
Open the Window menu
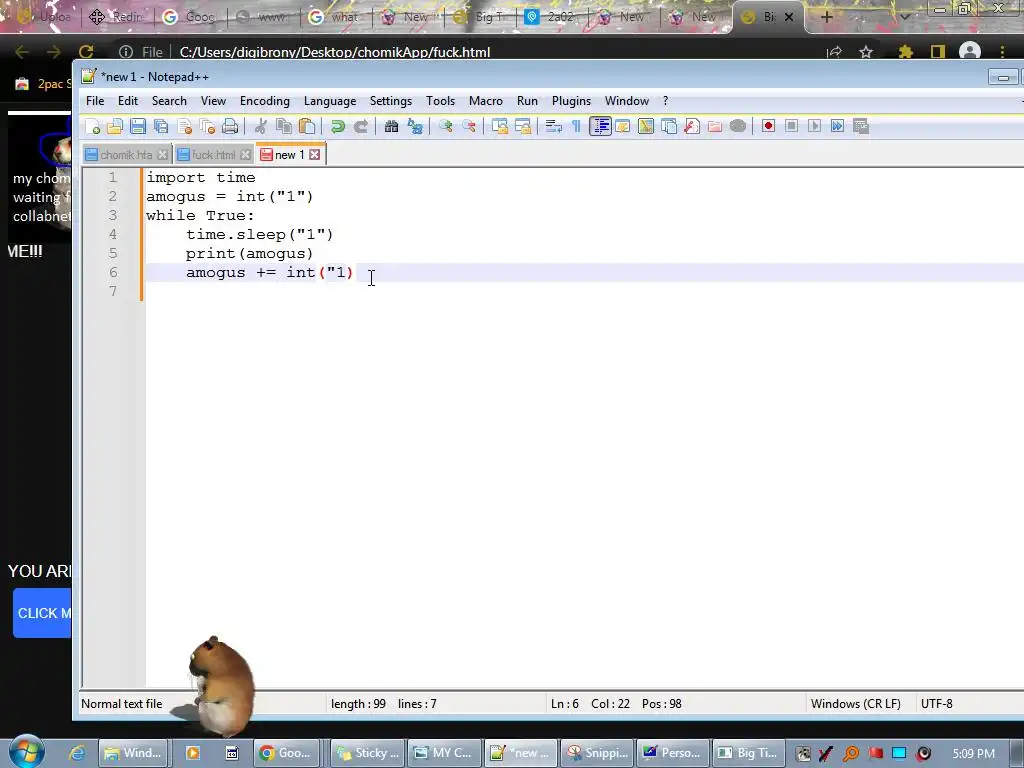(x=627, y=101)
